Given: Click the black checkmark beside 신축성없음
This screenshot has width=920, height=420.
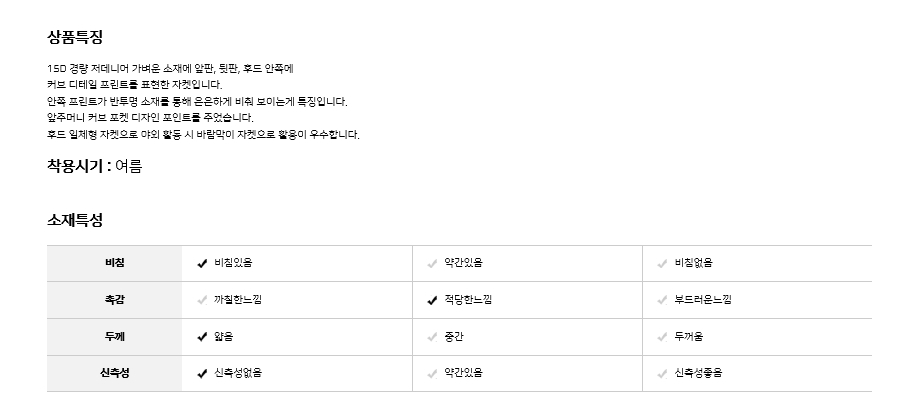Looking at the screenshot, I should (x=202, y=373).
